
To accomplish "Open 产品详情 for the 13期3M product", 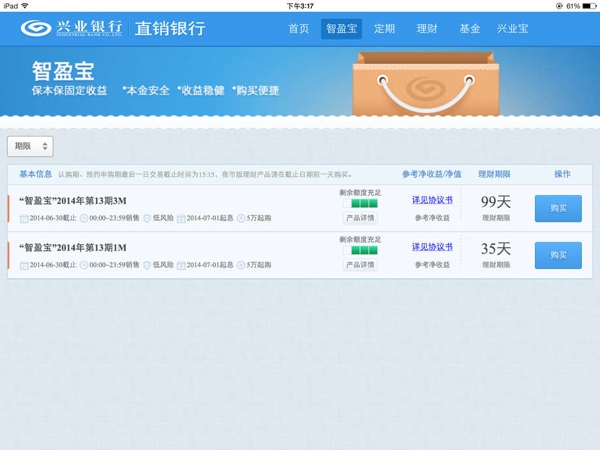I will coord(360,218).
